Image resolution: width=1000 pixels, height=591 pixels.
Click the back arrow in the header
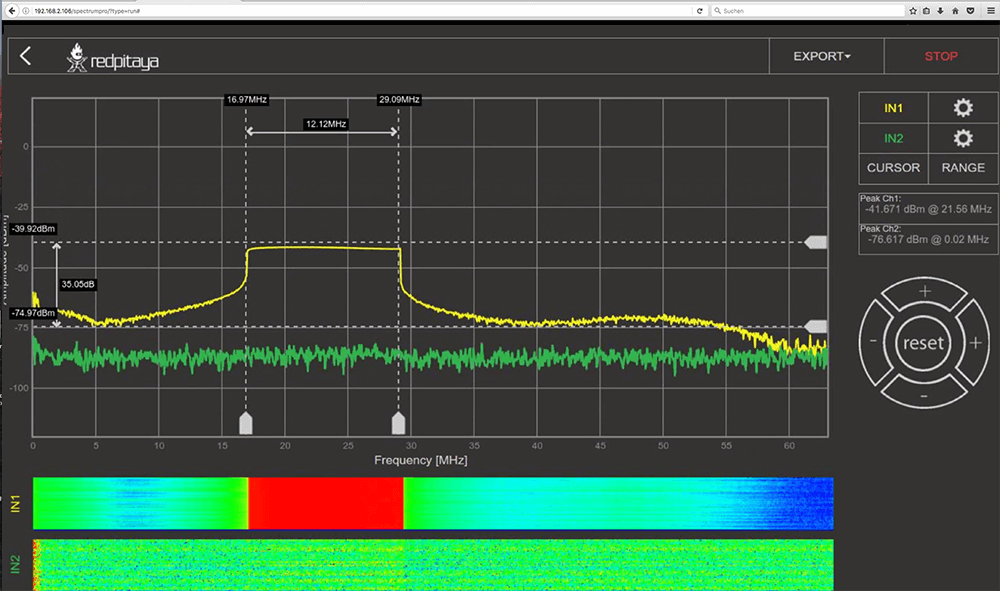tap(26, 56)
